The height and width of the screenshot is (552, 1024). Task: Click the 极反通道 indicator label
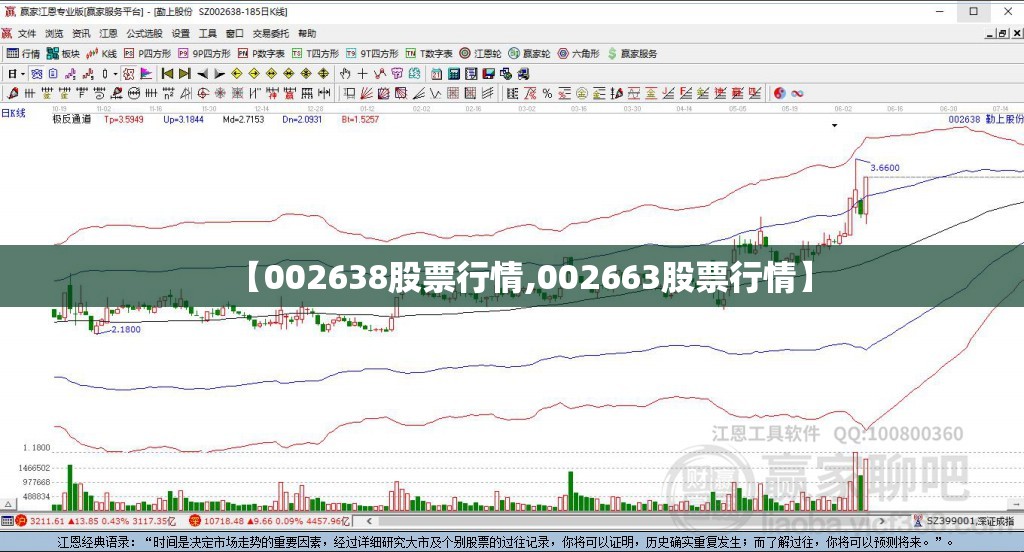pos(72,120)
